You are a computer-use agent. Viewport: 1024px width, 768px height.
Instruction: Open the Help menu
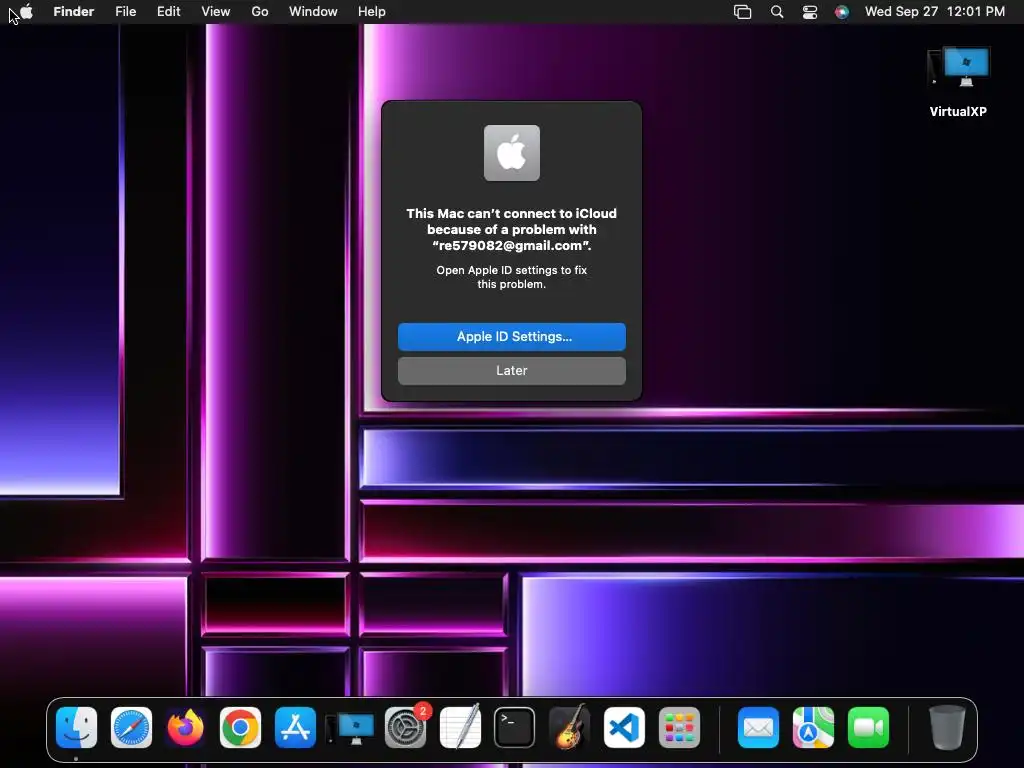click(x=372, y=12)
